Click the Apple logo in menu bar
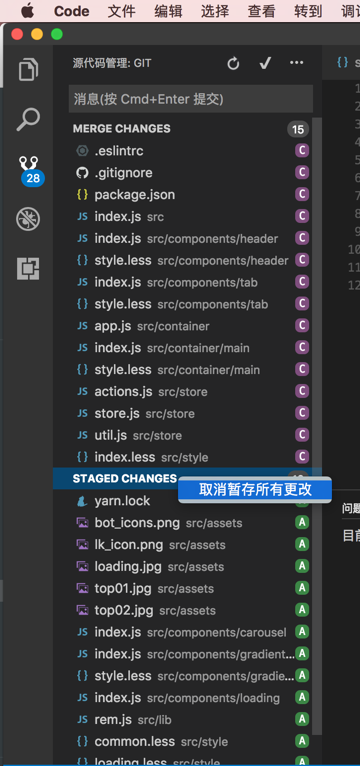Viewport: 360px width, 766px height. (27, 11)
